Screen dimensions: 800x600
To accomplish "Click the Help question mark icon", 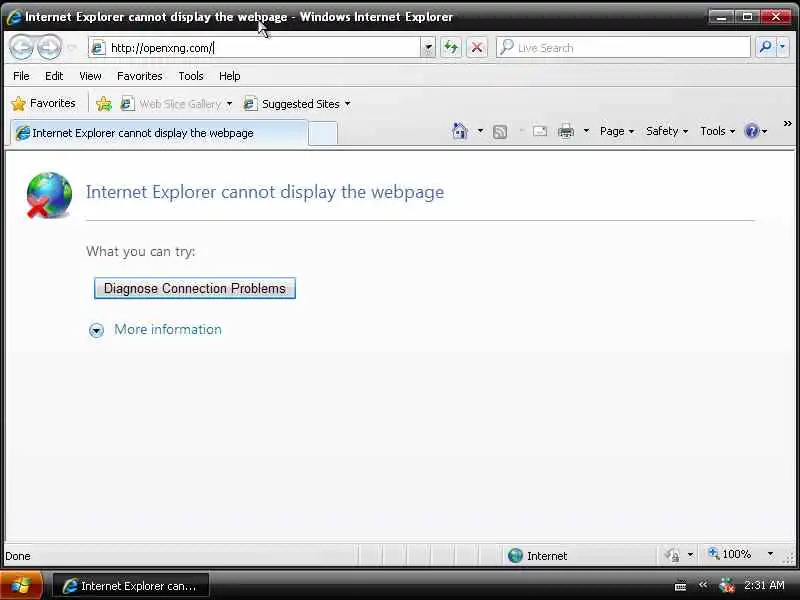I will point(752,131).
